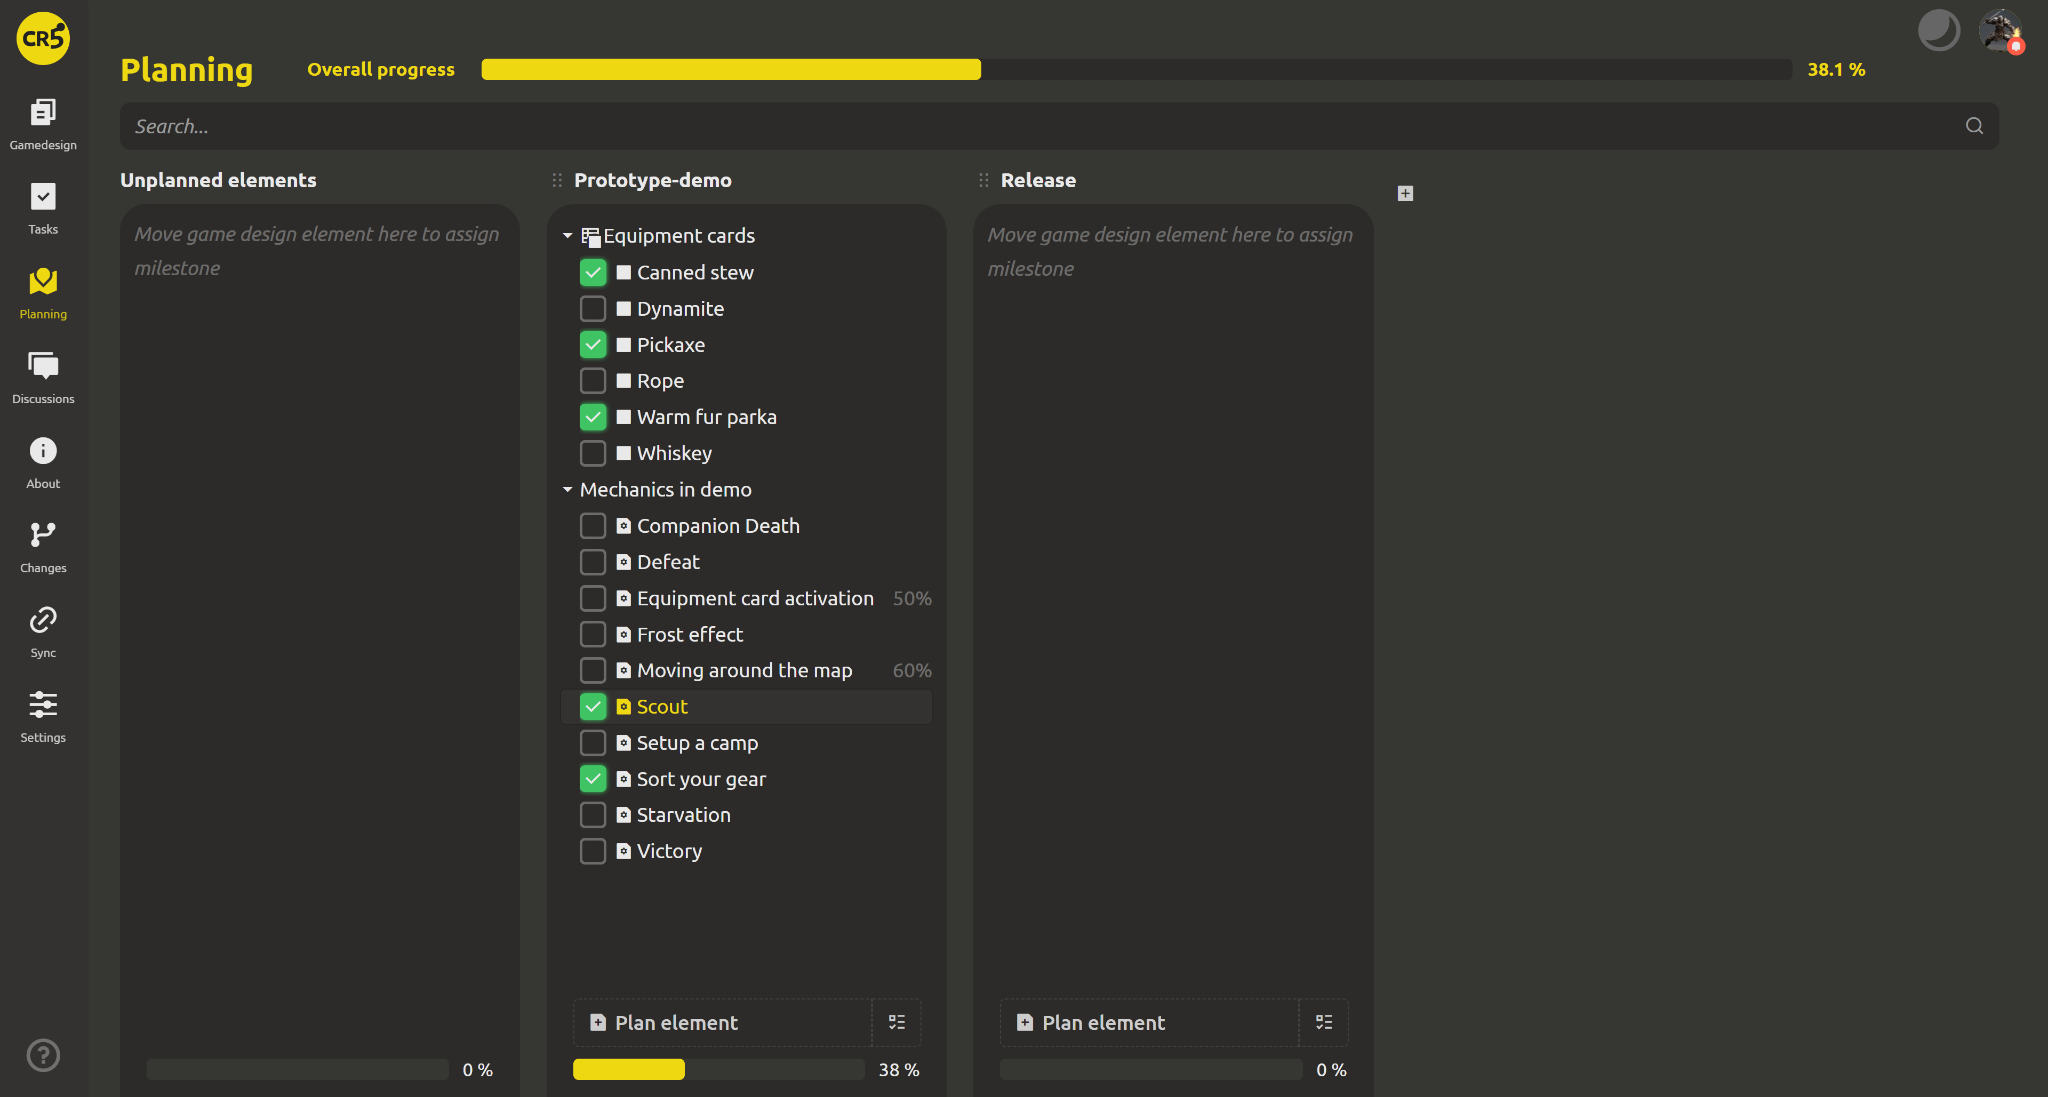Screen dimensions: 2048x1097
Task: Open the Prototype-demo checklist options button
Action: coord(897,1022)
